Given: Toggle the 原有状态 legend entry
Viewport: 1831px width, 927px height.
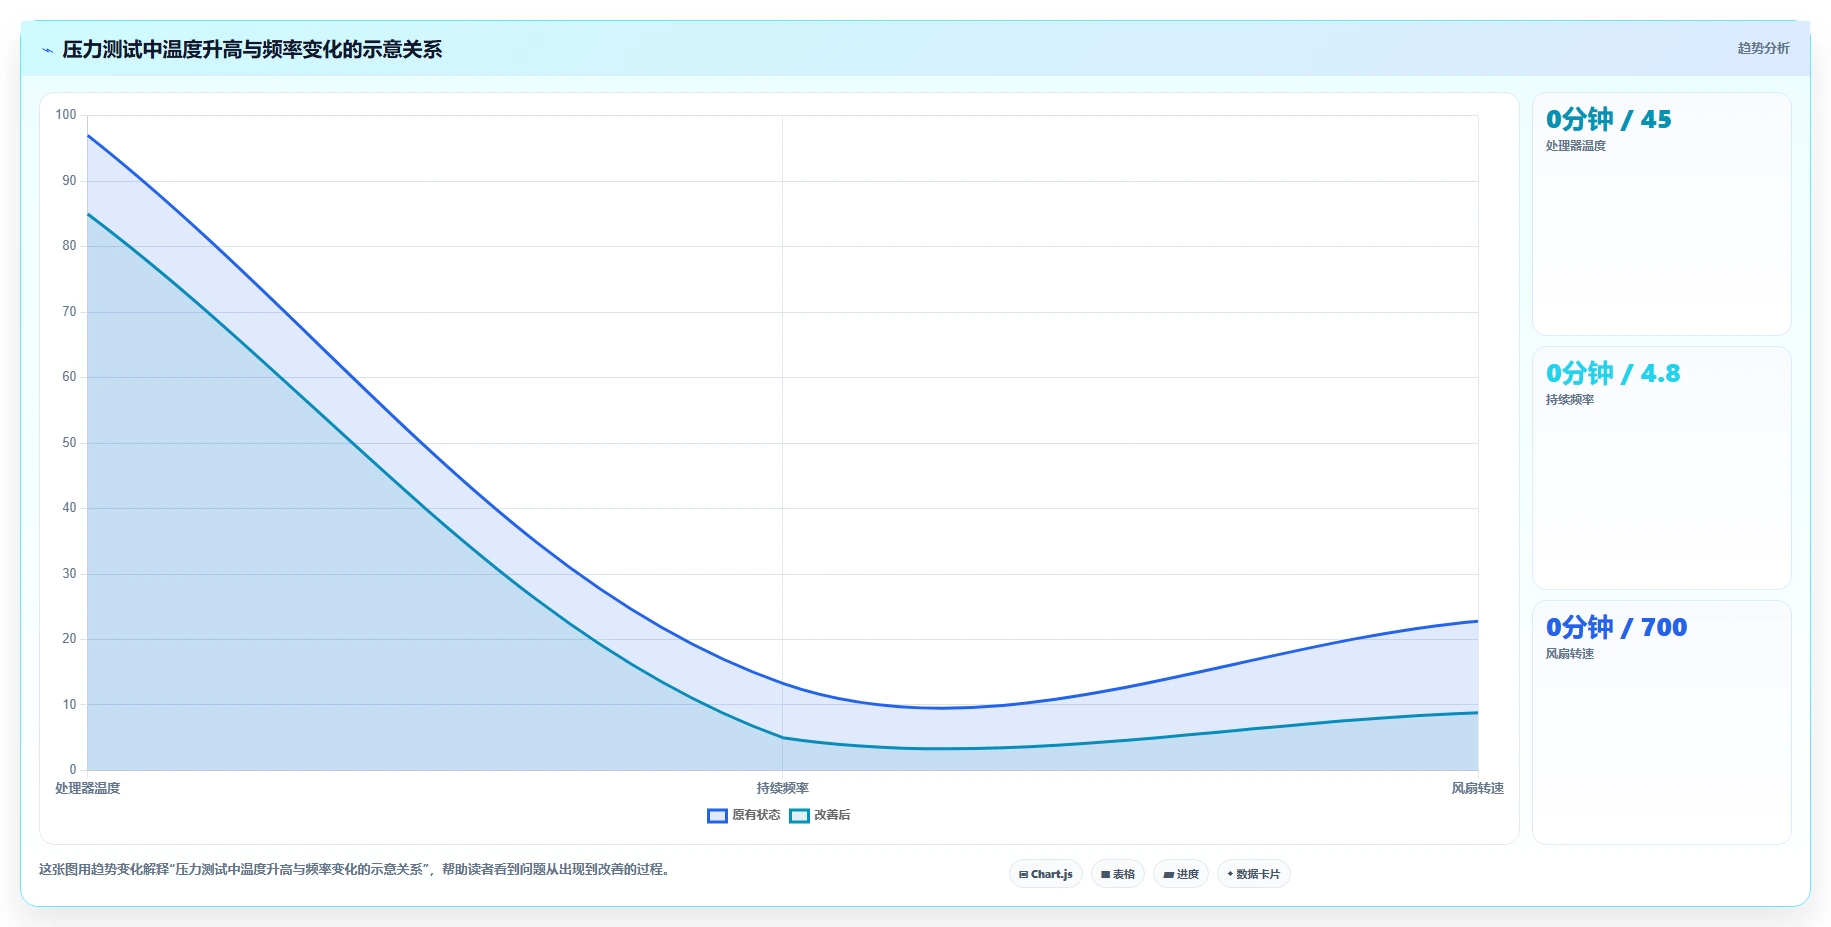Looking at the screenshot, I should (743, 815).
